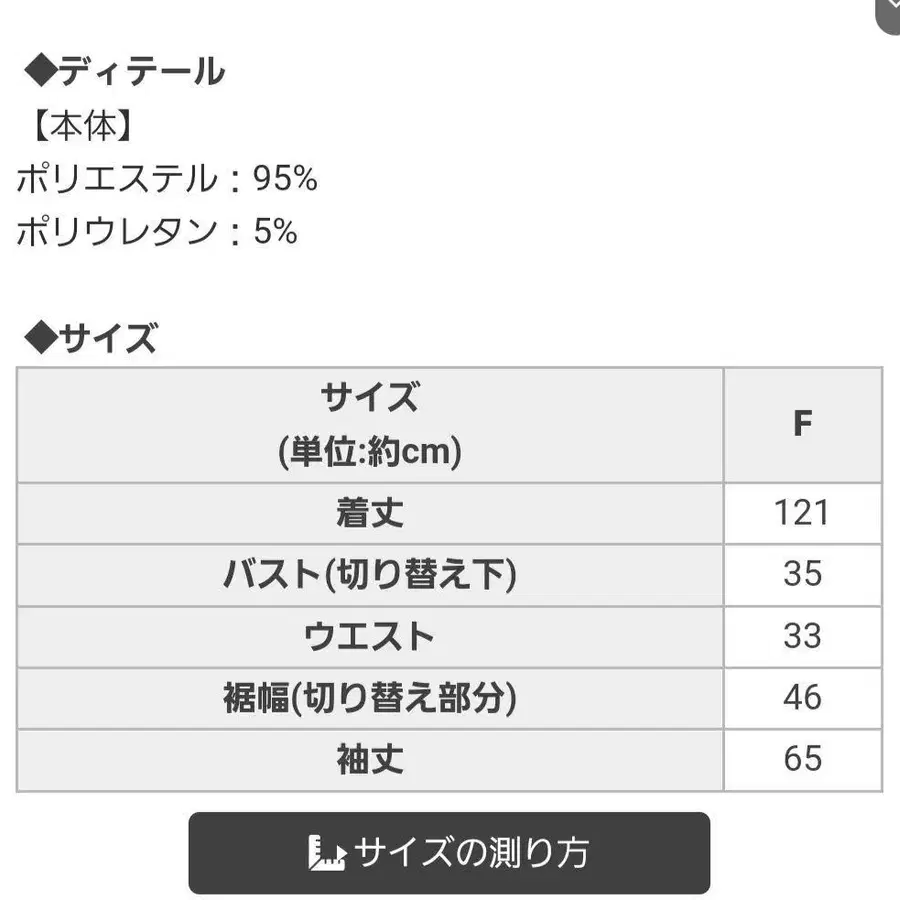Viewport: 900px width, 900px height.
Task: Click the 121 value for 着丈
Action: coord(802,513)
